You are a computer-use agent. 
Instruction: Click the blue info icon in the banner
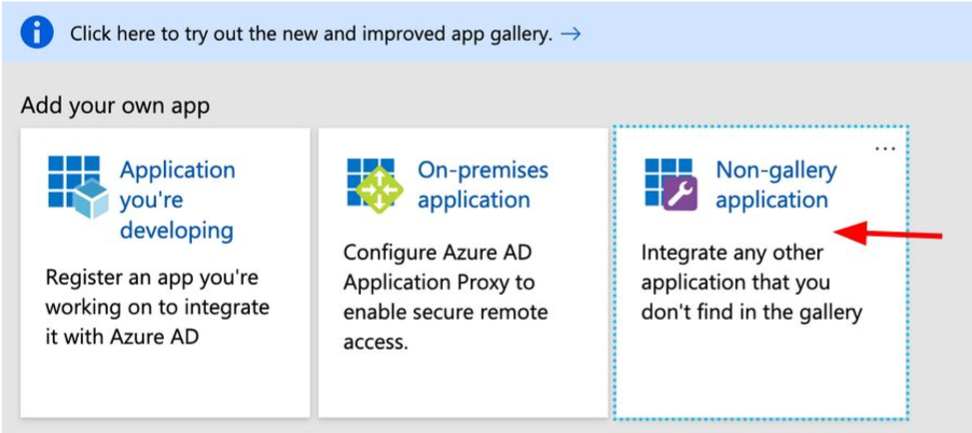pyautogui.click(x=38, y=33)
